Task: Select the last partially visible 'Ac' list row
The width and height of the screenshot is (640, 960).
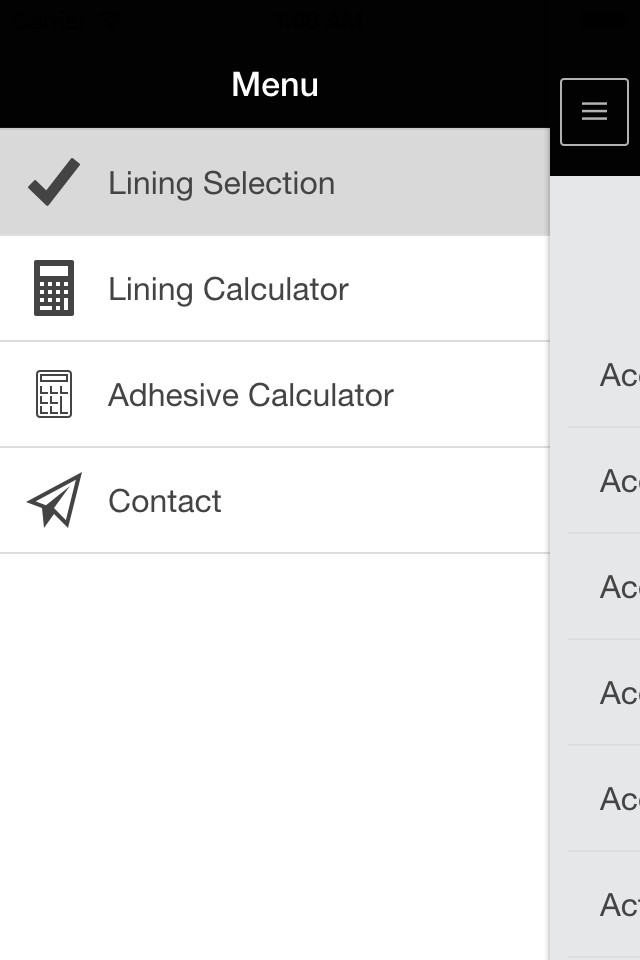Action: tap(604, 904)
